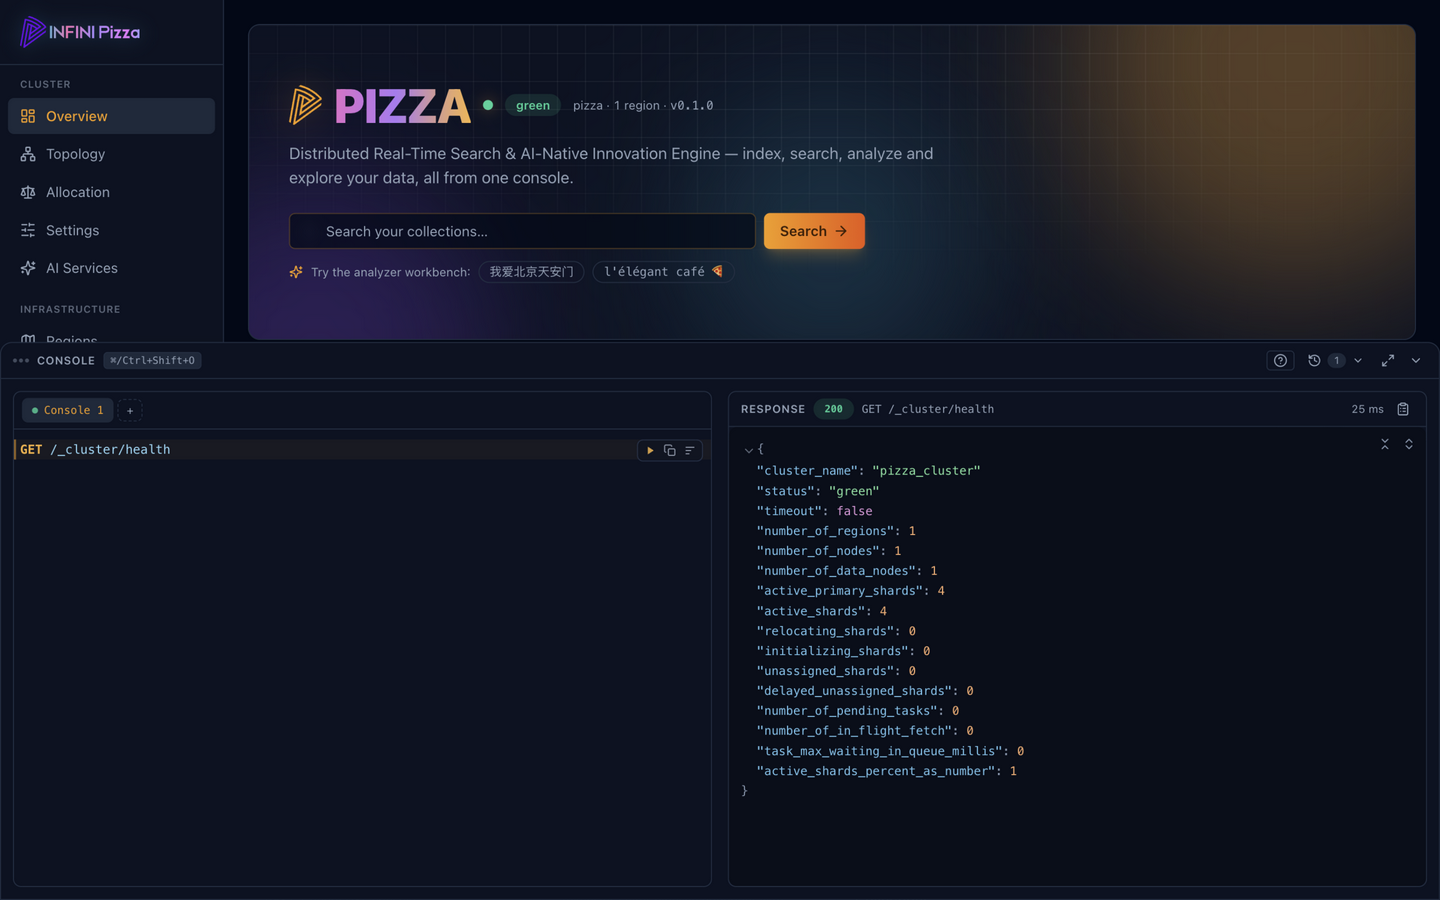Collapse the console panel chevron

pyautogui.click(x=1416, y=360)
